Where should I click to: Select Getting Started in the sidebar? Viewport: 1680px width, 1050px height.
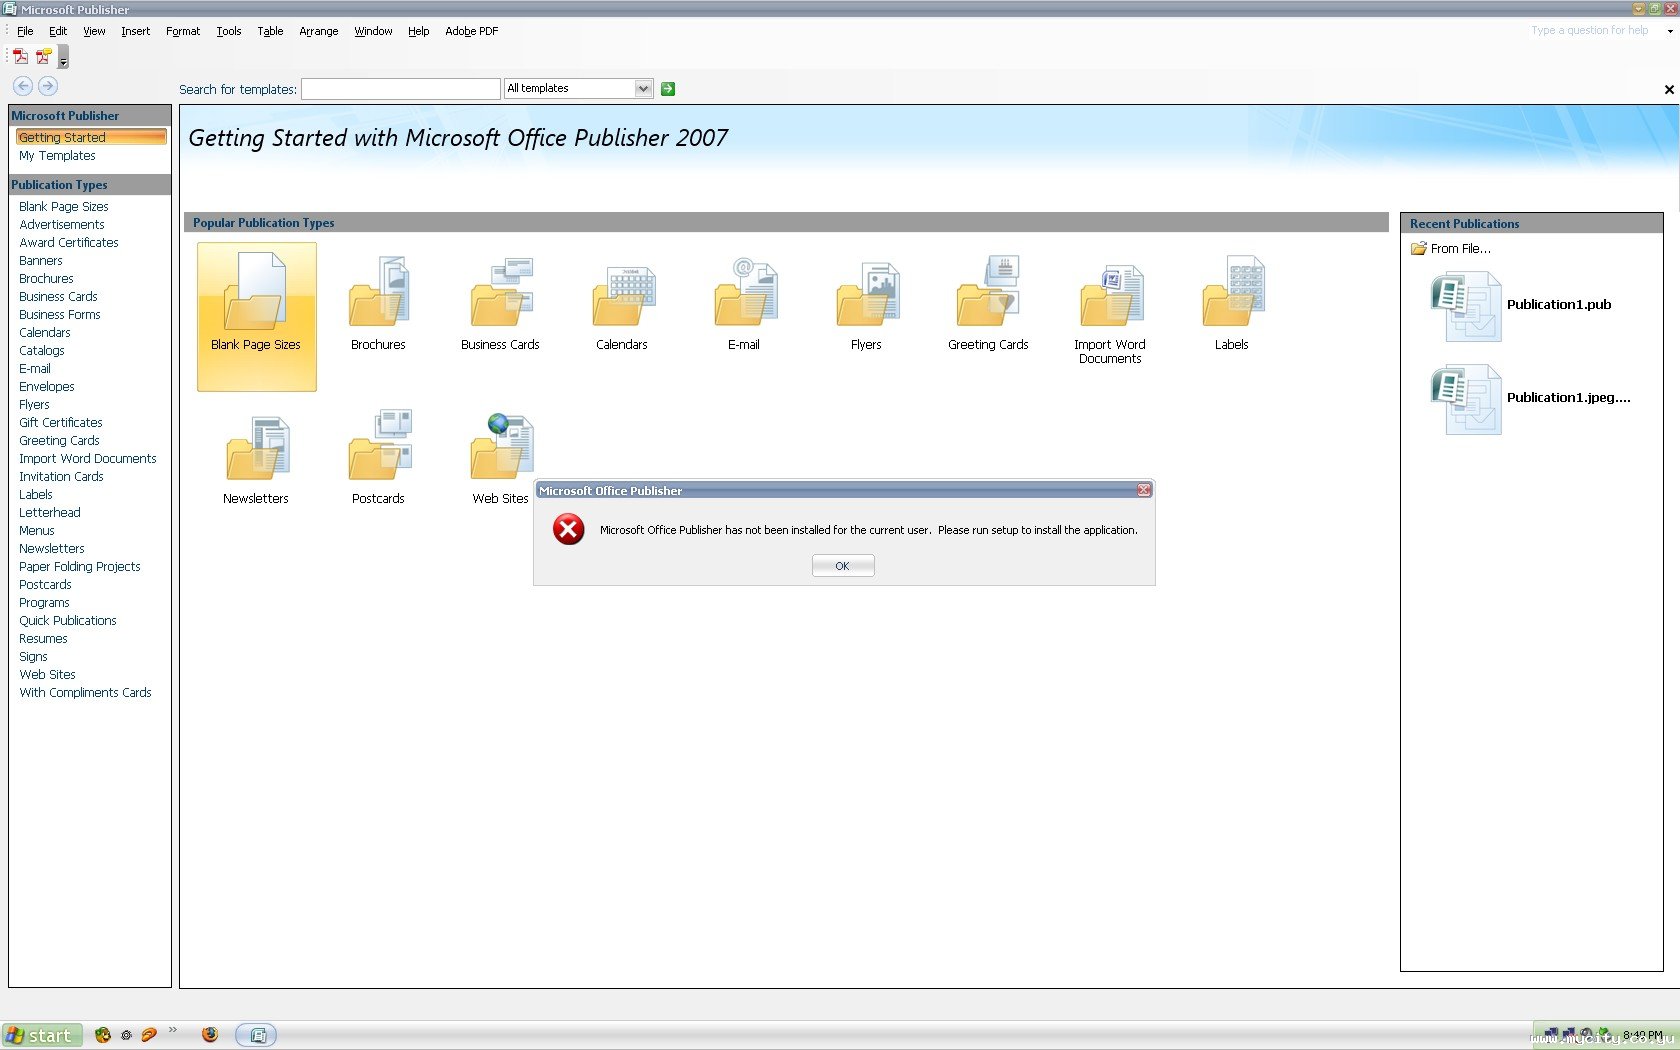[90, 137]
